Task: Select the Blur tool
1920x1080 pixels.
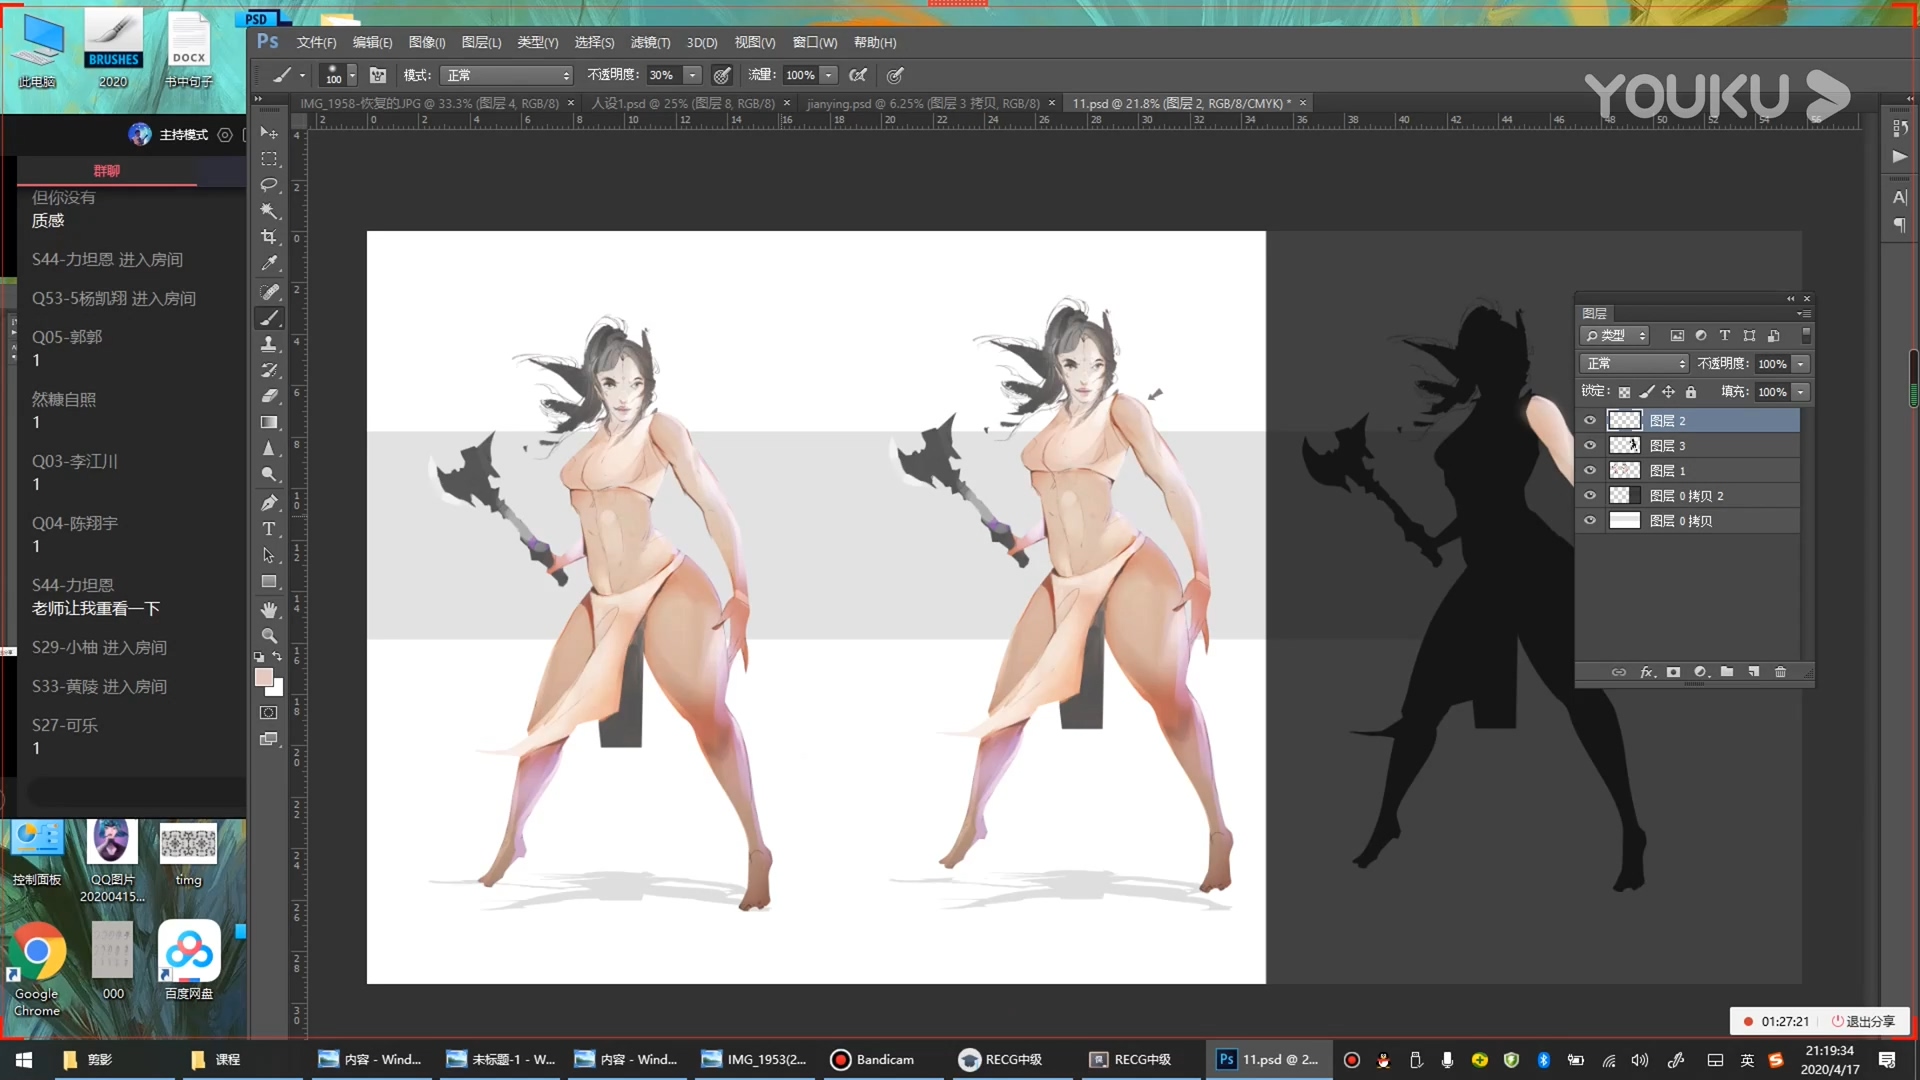Action: (269, 448)
